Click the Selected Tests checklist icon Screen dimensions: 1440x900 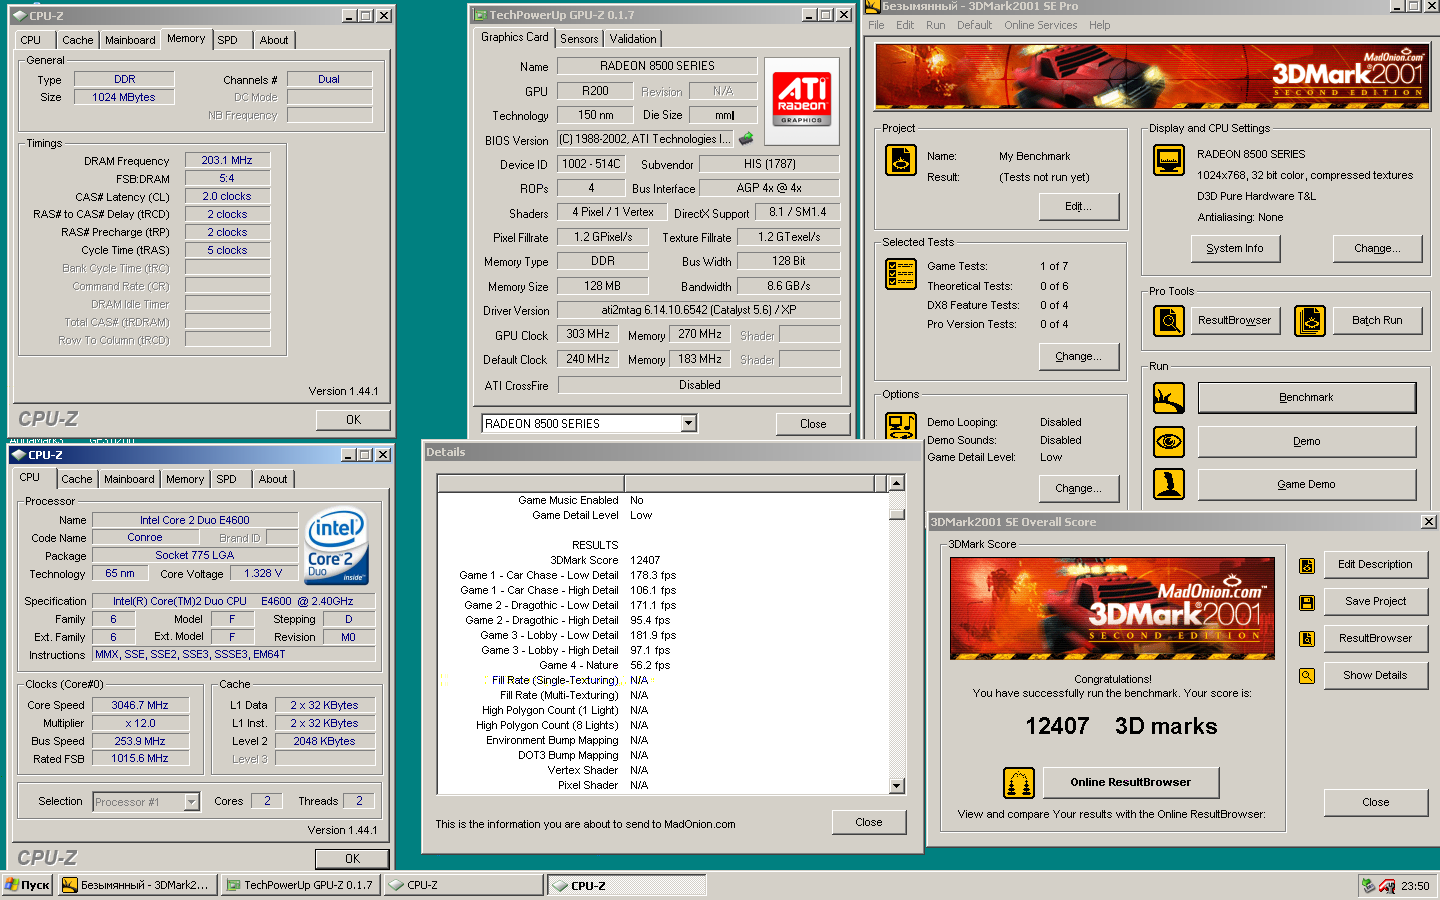coord(901,274)
